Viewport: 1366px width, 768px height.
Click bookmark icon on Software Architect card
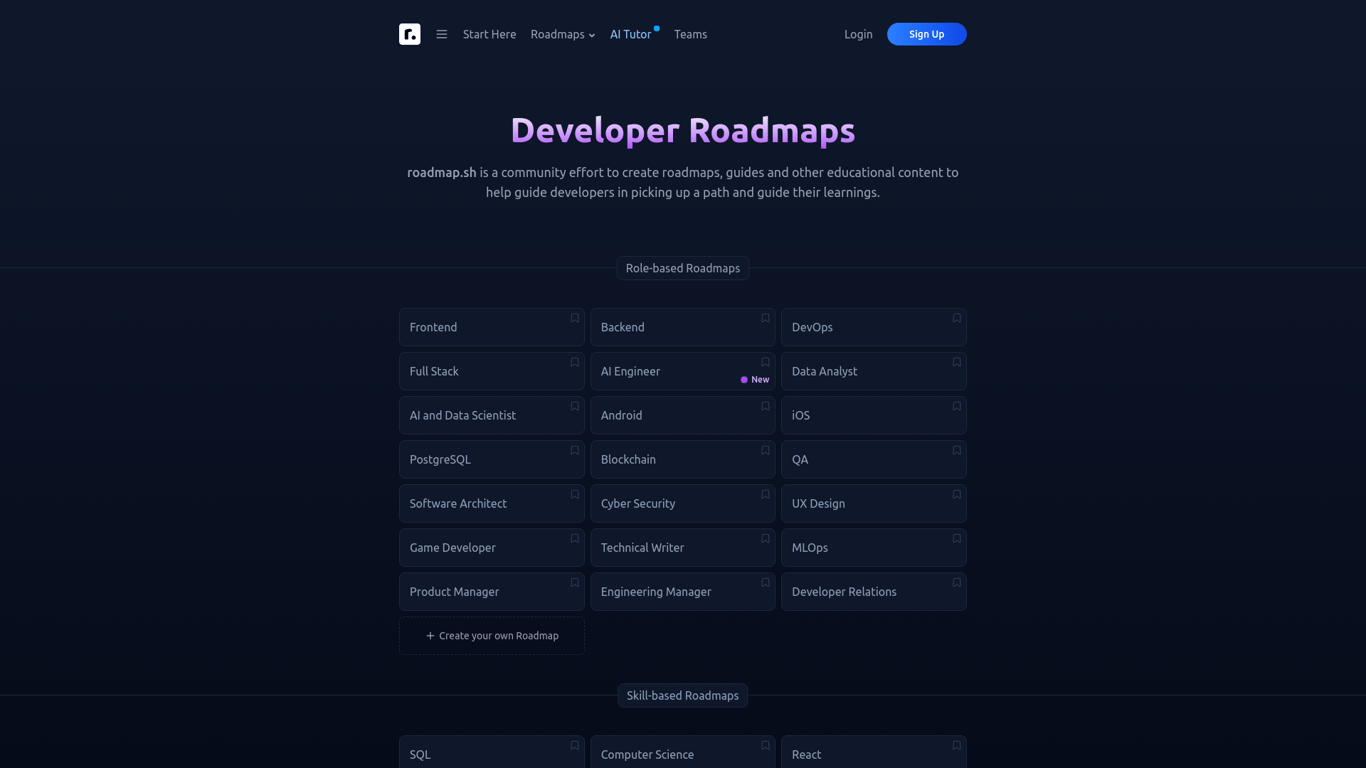click(x=575, y=494)
